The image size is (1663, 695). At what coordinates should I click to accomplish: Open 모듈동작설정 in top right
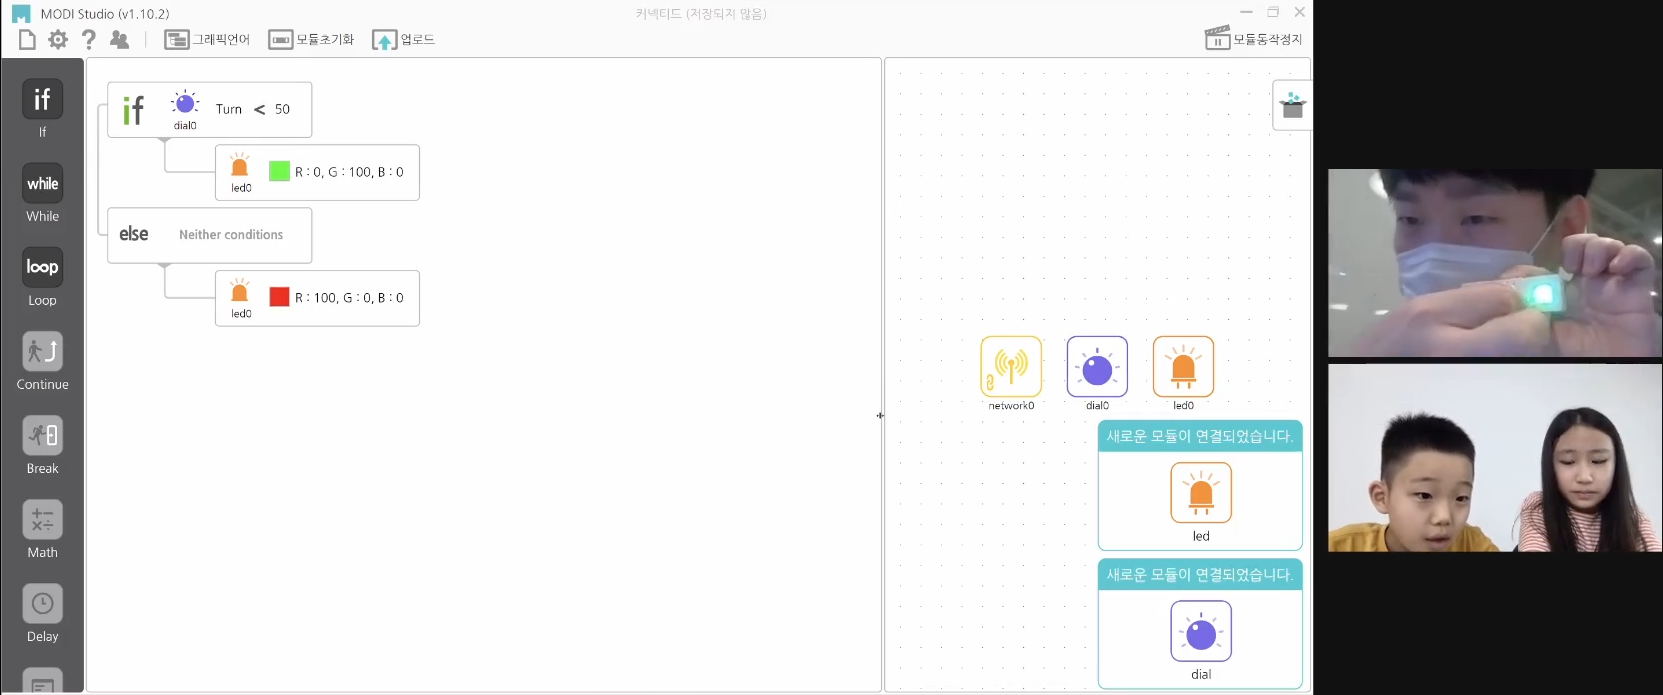click(x=1254, y=39)
